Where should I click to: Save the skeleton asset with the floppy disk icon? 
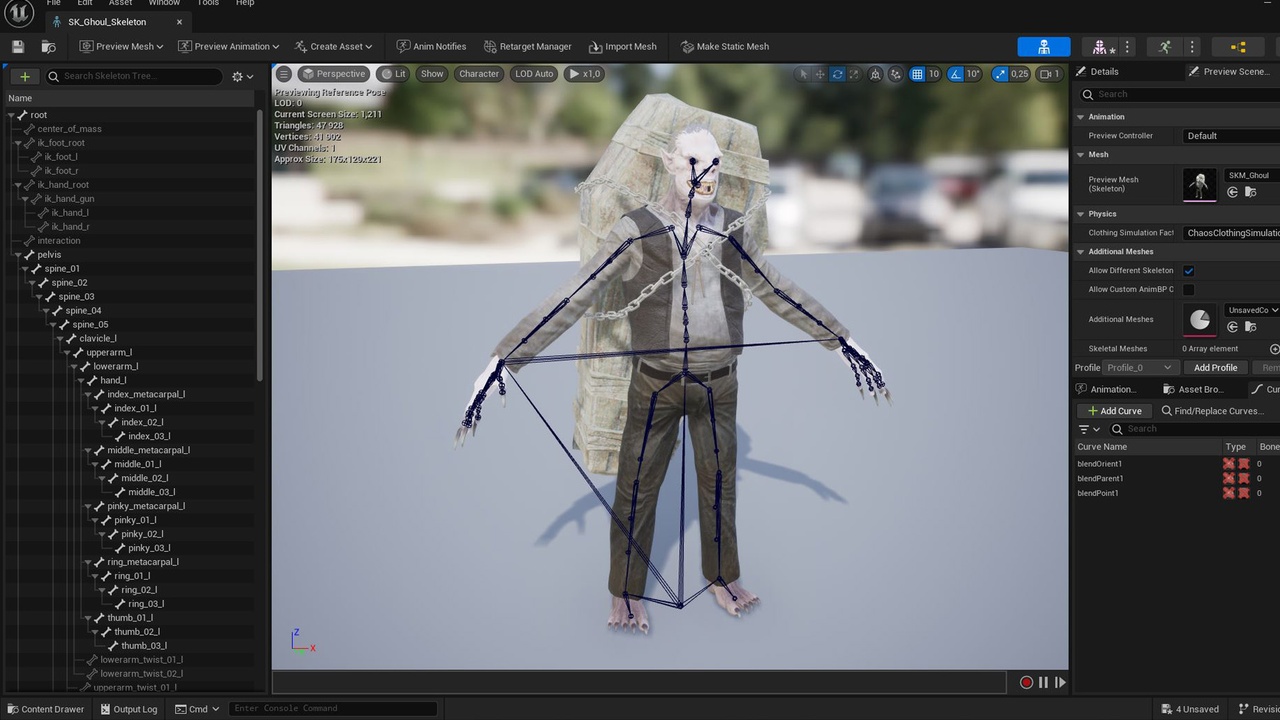[18, 46]
